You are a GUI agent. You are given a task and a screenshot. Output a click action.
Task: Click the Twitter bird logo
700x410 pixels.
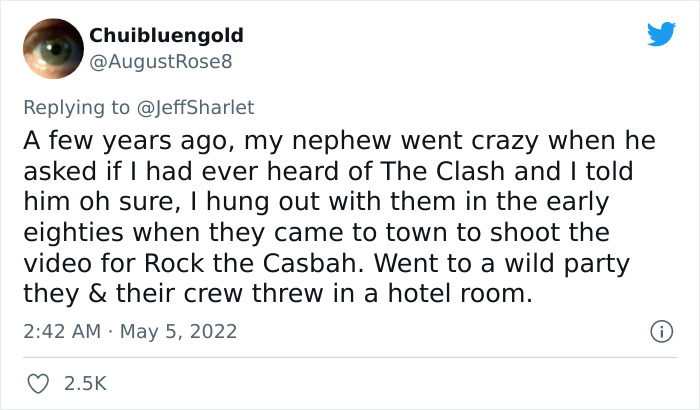pyautogui.click(x=661, y=33)
